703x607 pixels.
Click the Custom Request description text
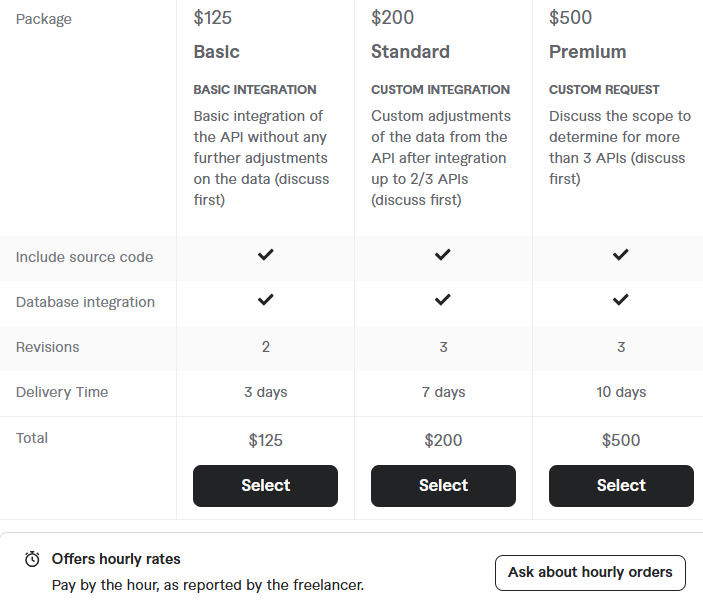point(620,147)
